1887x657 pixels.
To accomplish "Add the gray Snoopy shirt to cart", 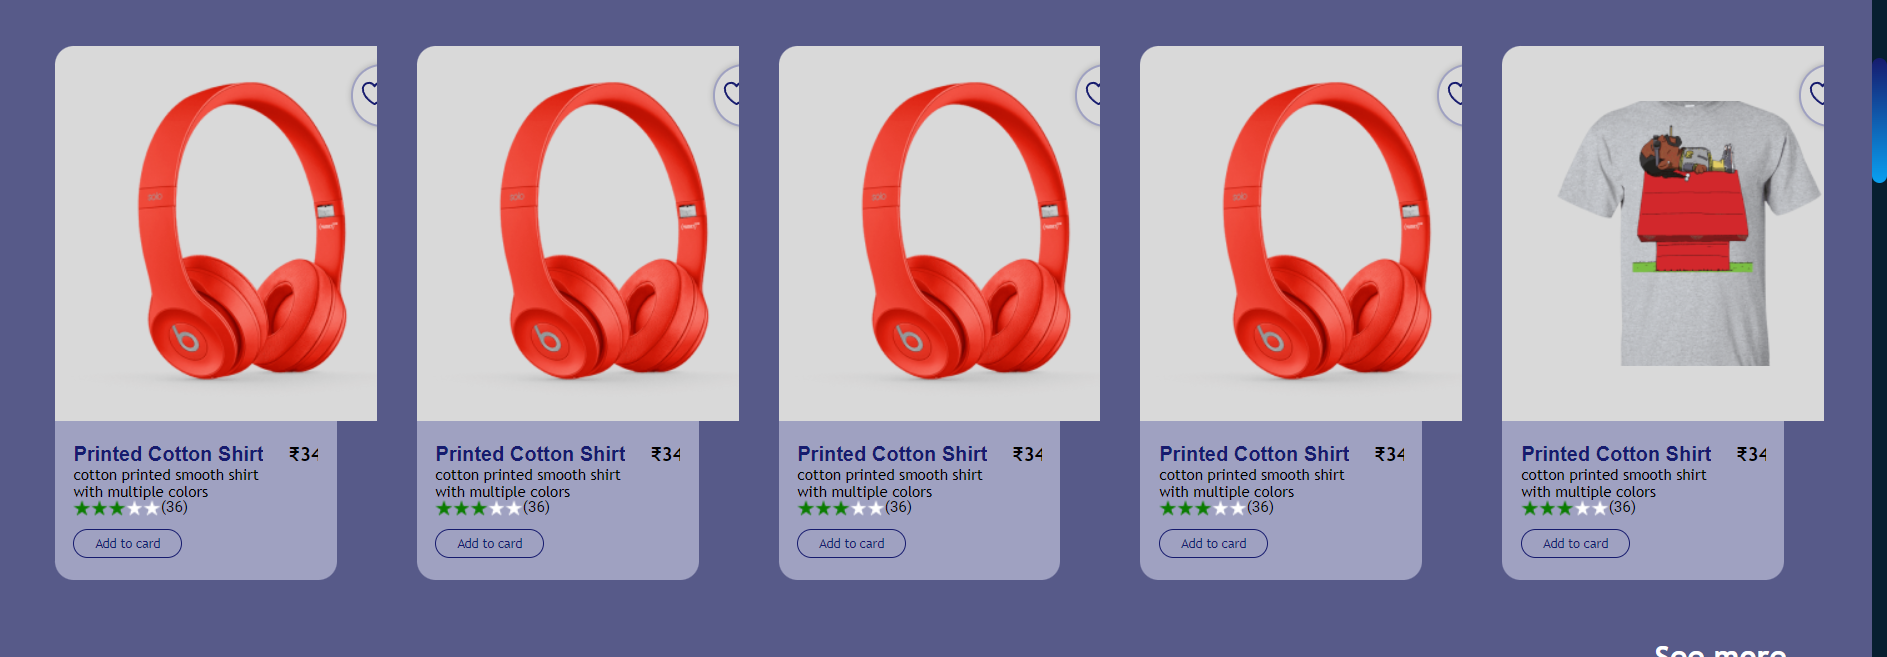I will (x=1575, y=543).
